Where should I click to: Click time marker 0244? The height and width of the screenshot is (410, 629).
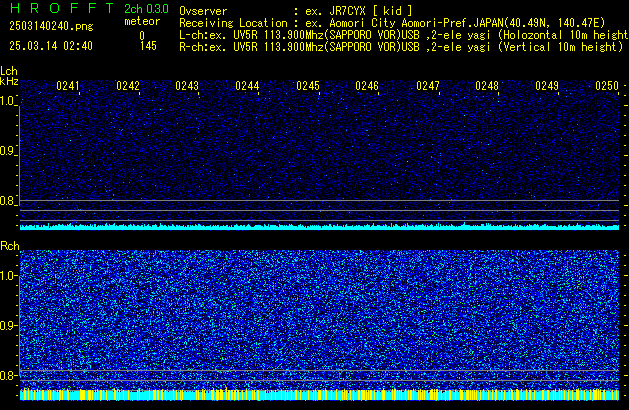pos(247,86)
